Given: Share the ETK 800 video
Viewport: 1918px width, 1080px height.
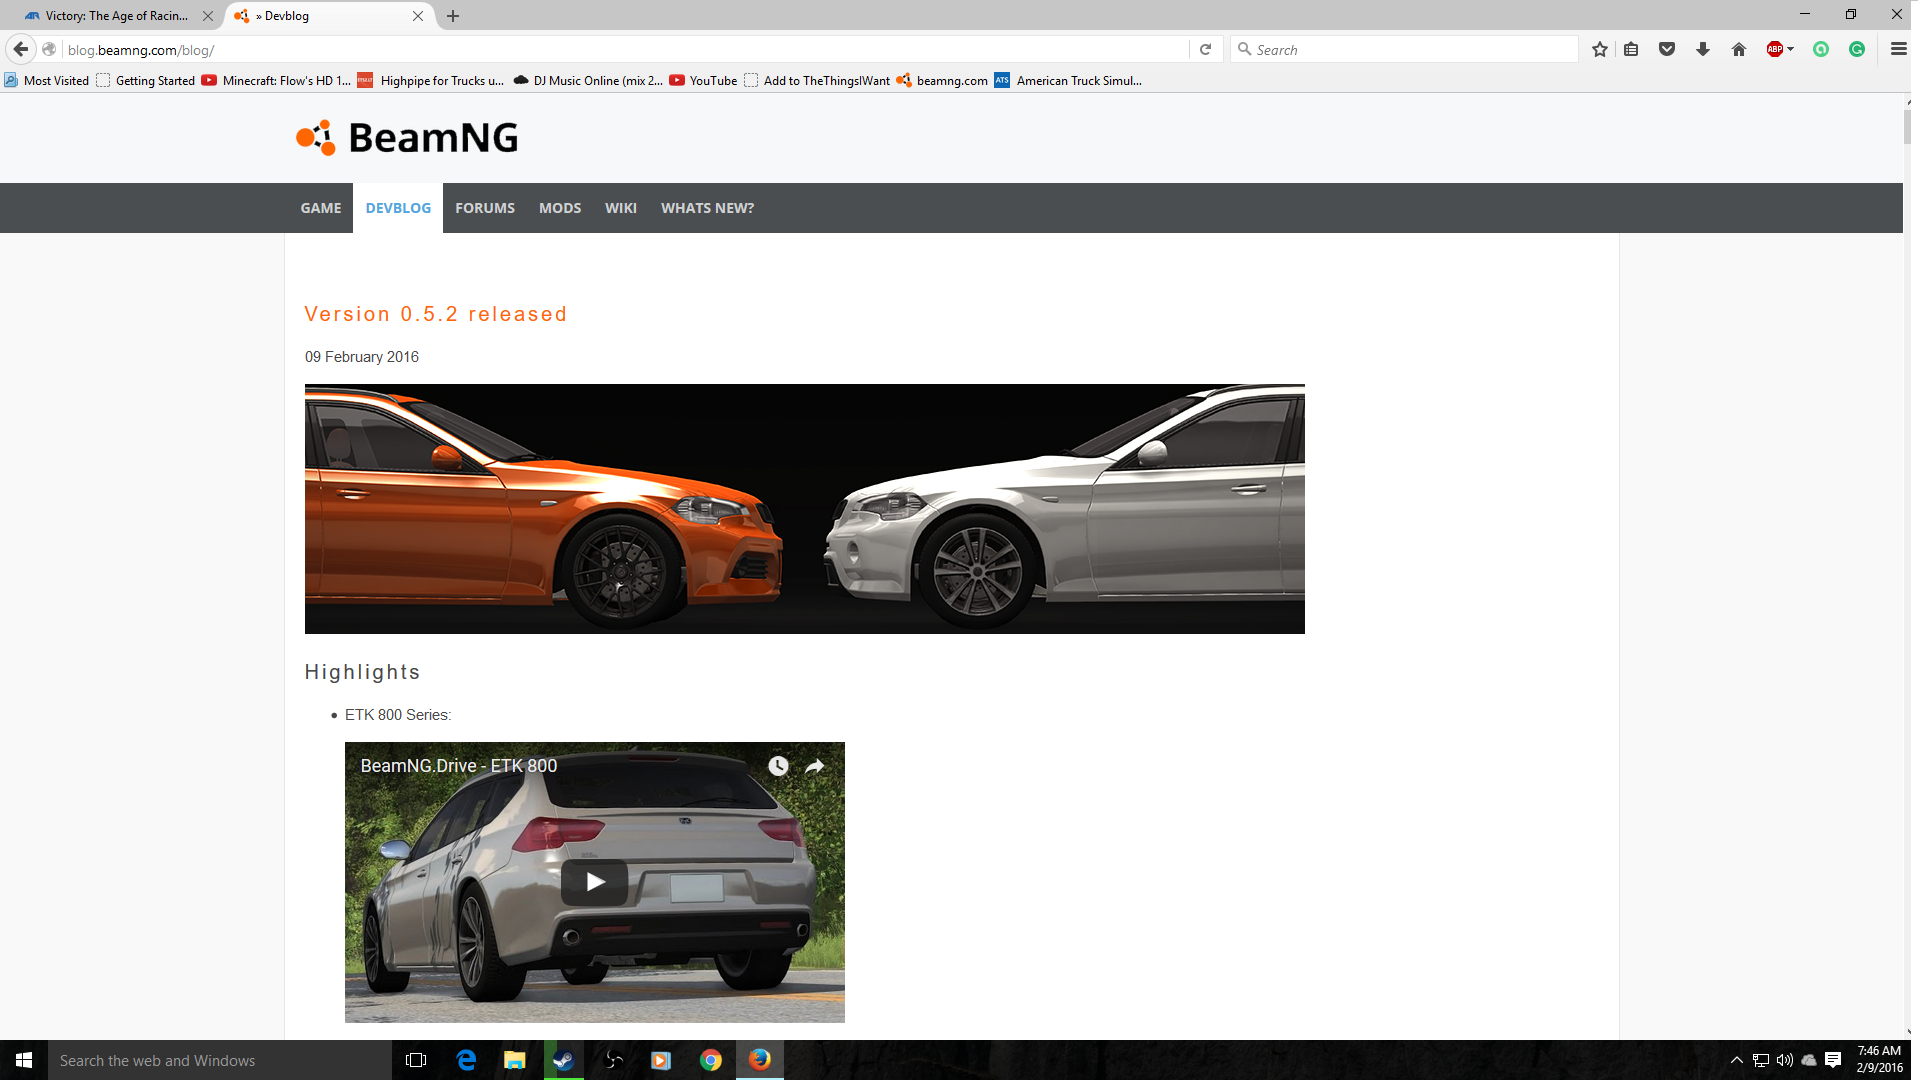Looking at the screenshot, I should (815, 766).
